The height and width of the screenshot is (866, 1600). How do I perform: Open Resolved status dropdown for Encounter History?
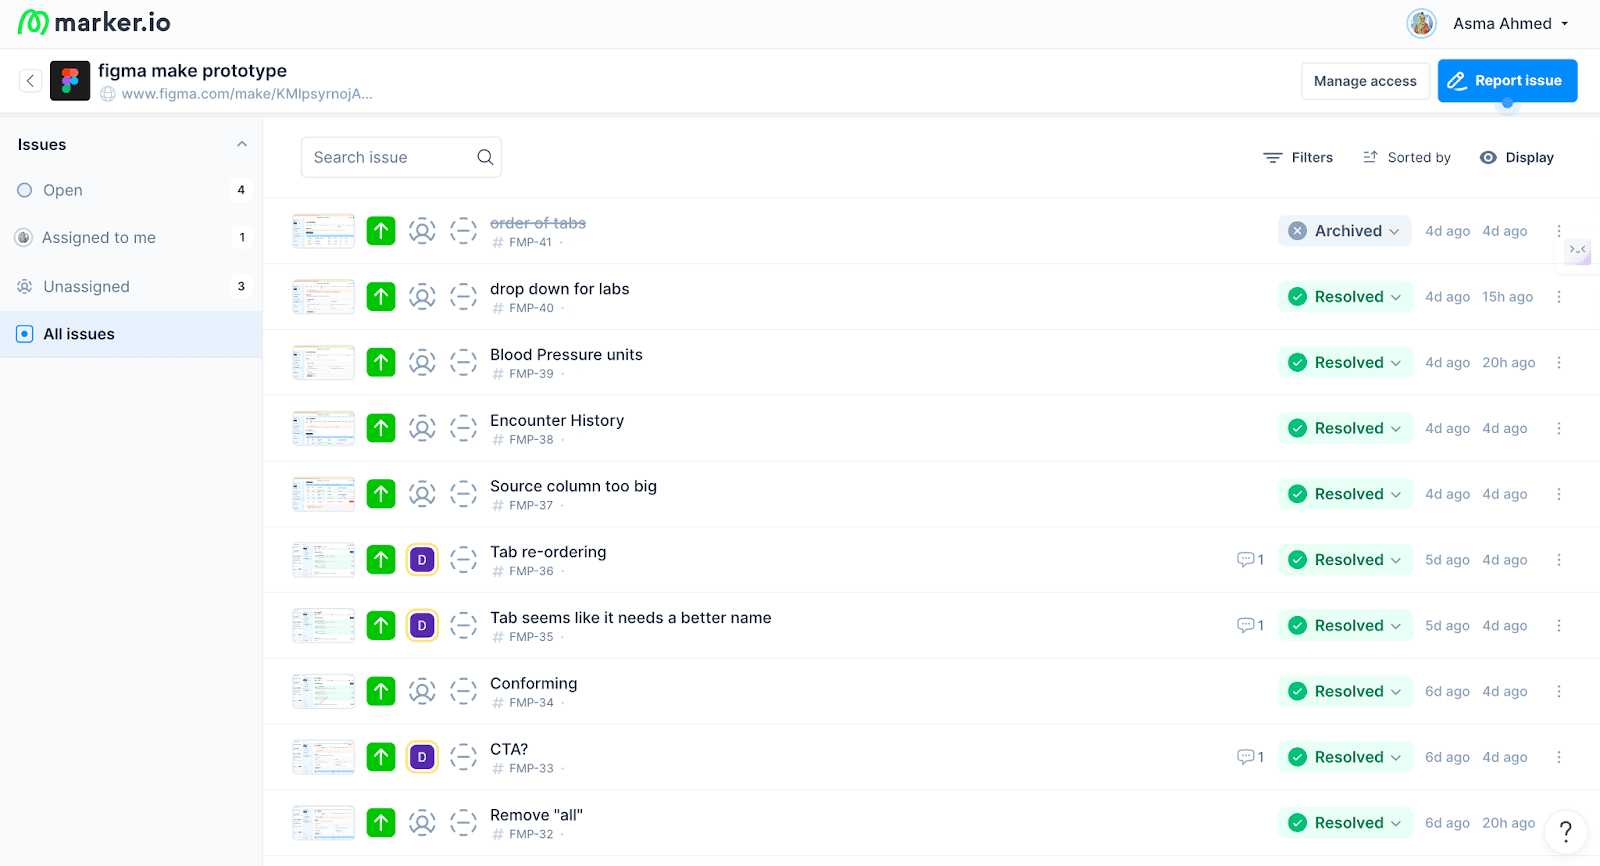1345,428
